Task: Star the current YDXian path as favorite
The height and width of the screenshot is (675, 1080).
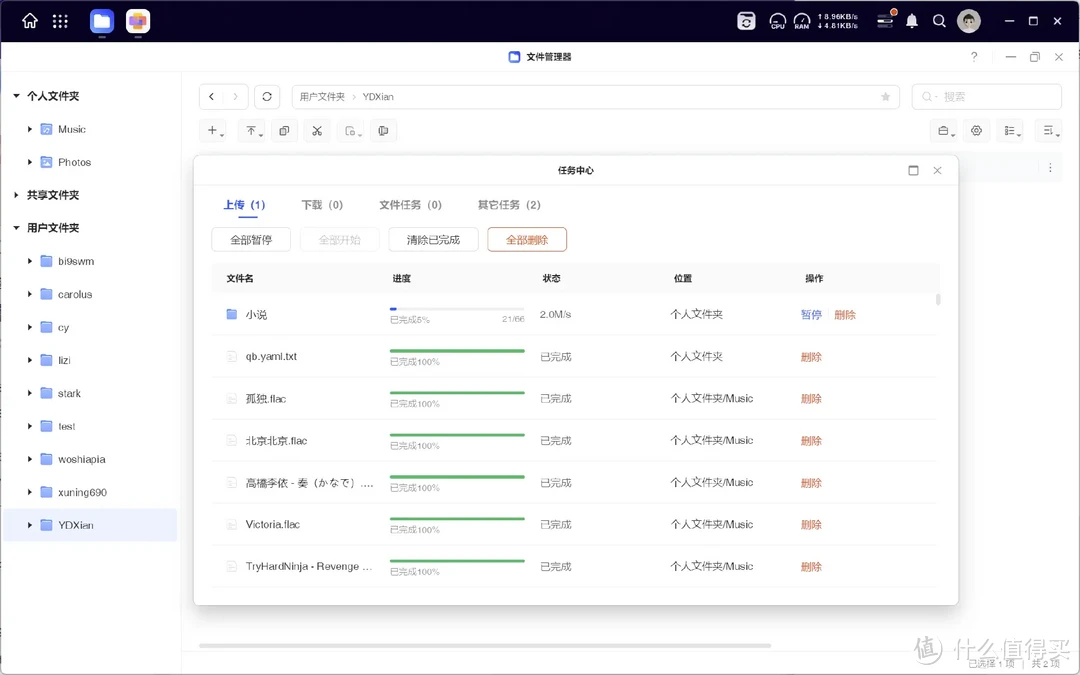Action: click(885, 97)
